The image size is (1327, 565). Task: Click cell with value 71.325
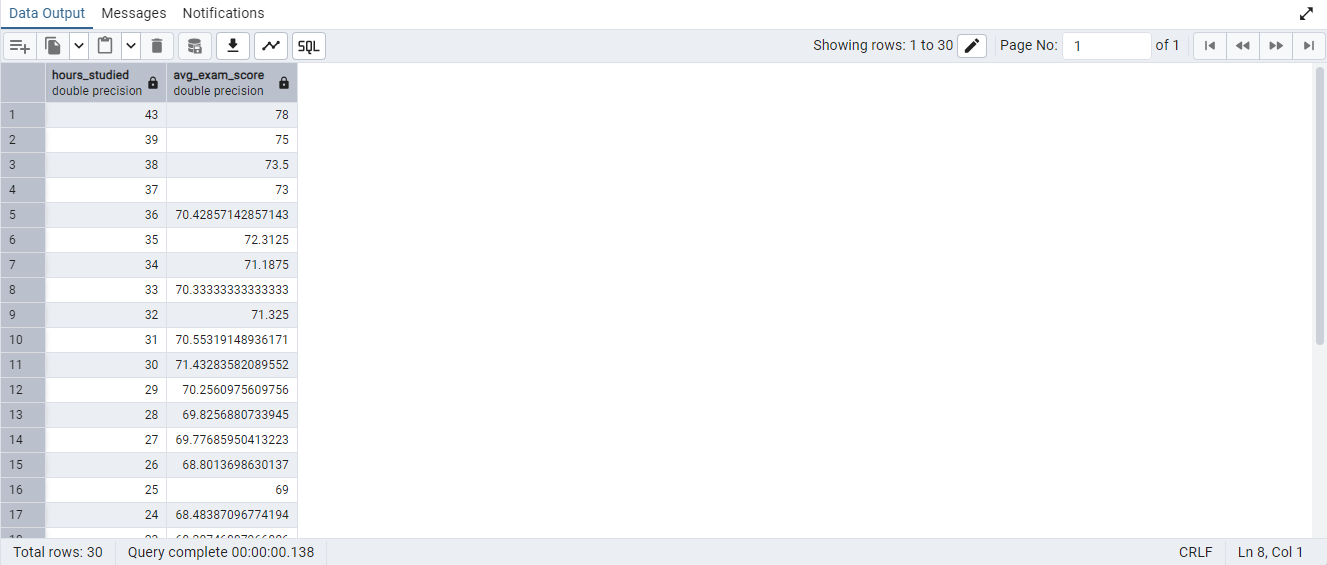click(232, 315)
